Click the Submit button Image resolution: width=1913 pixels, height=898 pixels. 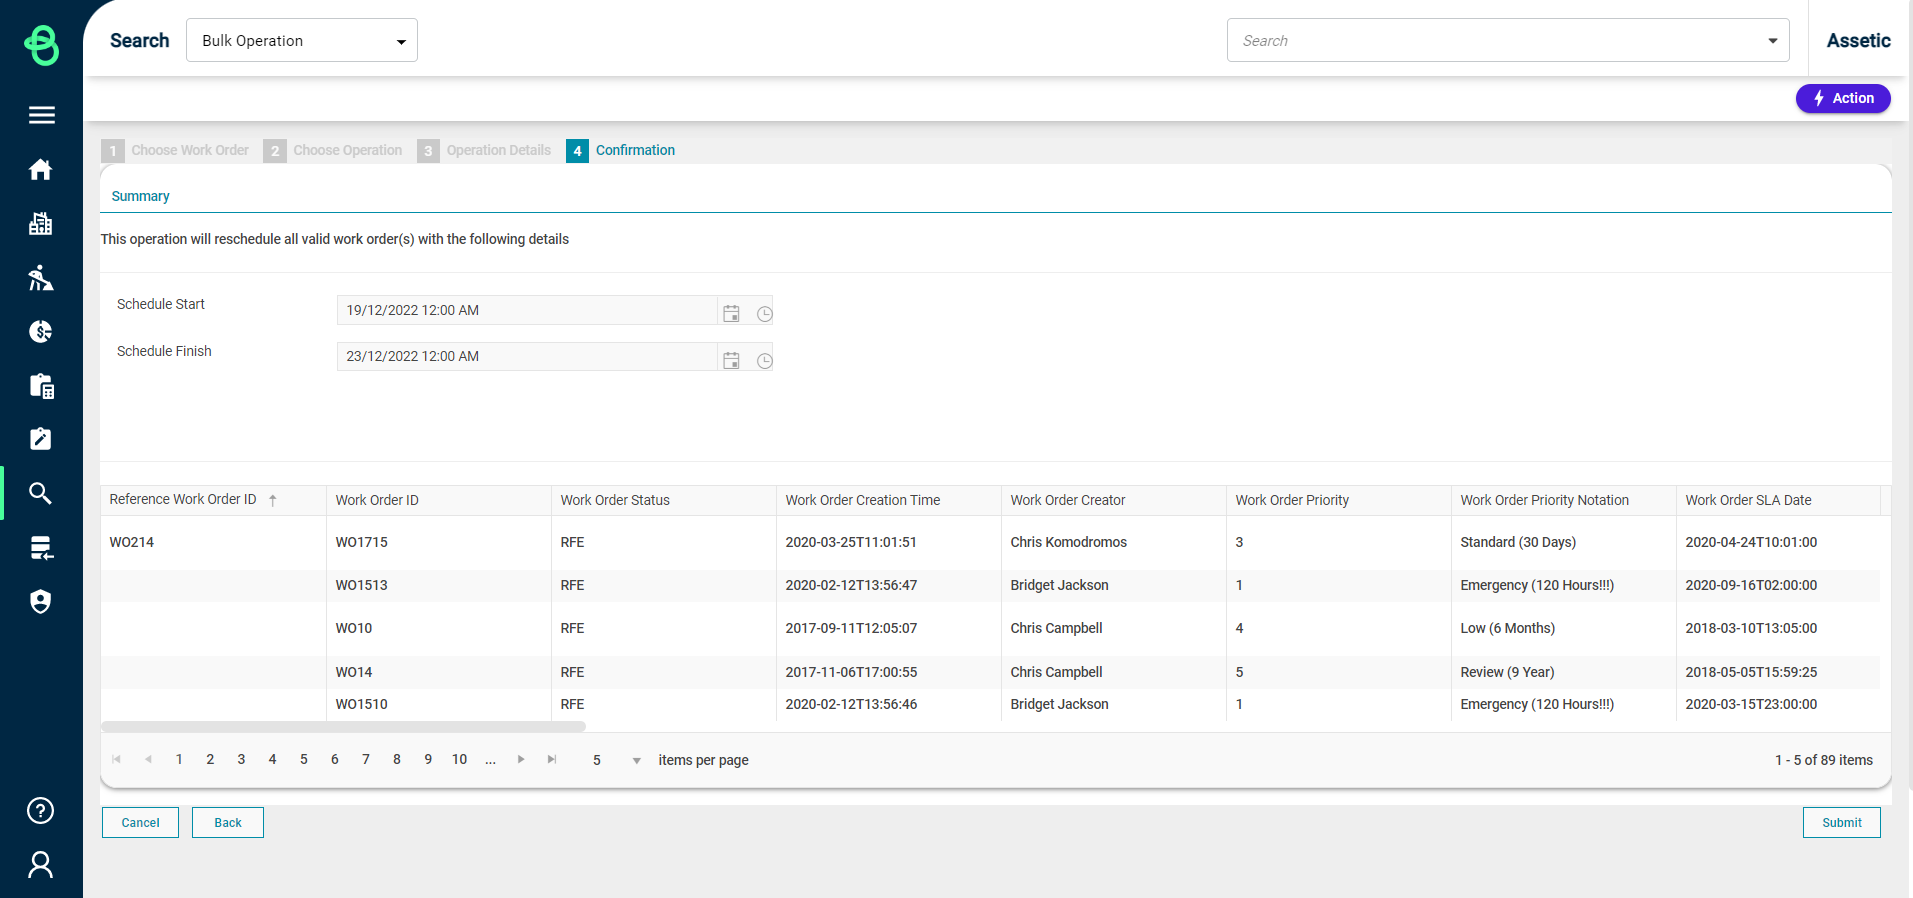point(1842,822)
